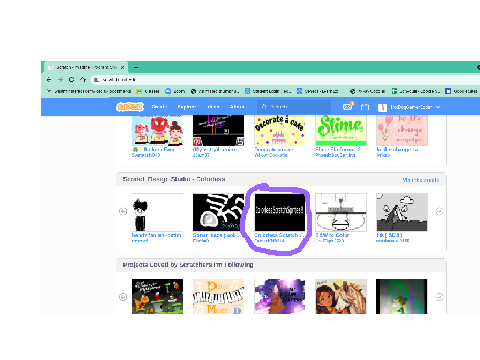The image size is (480, 360).
Task: Open the Explore menu item
Action: tap(187, 107)
